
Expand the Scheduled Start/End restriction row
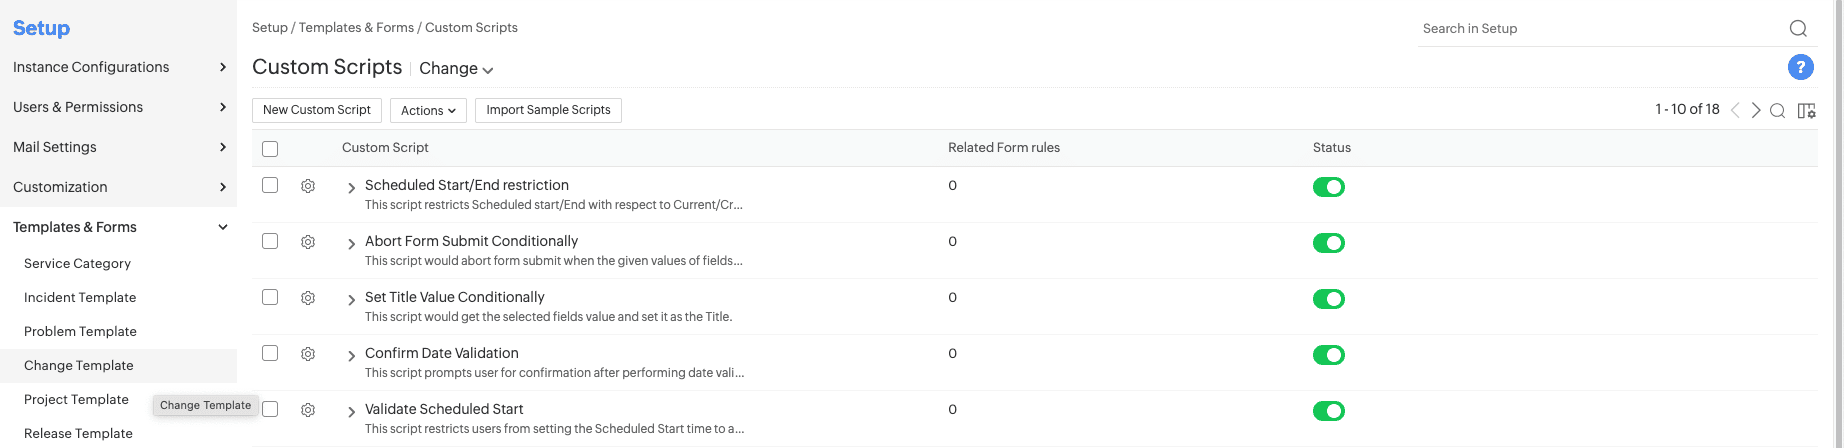[x=351, y=188]
